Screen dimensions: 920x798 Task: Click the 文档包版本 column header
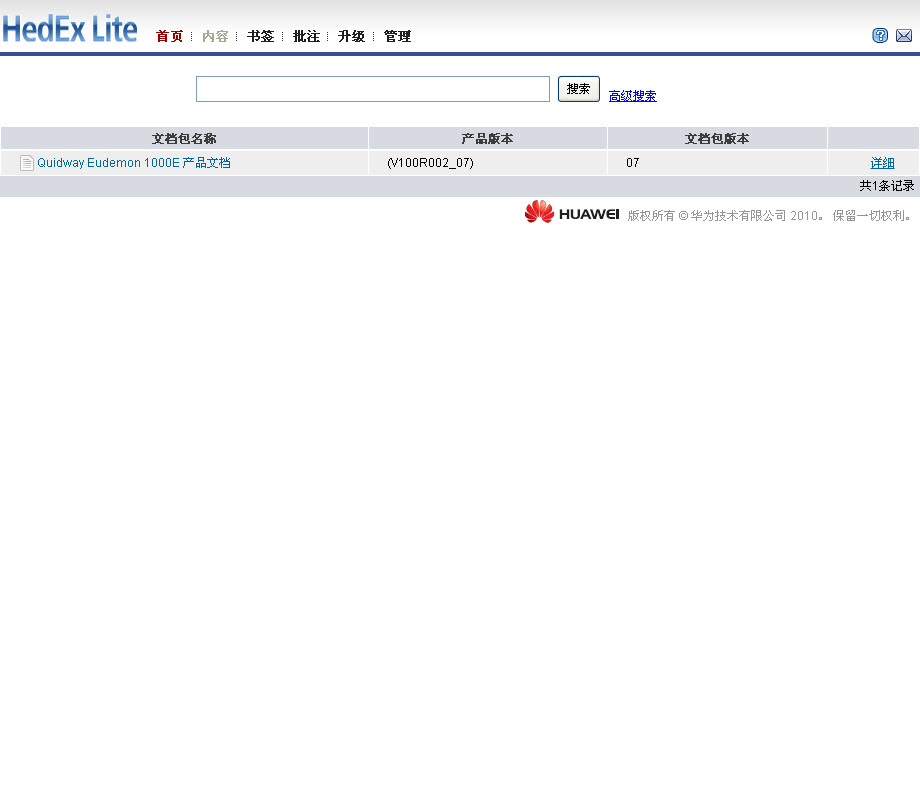[x=717, y=138]
